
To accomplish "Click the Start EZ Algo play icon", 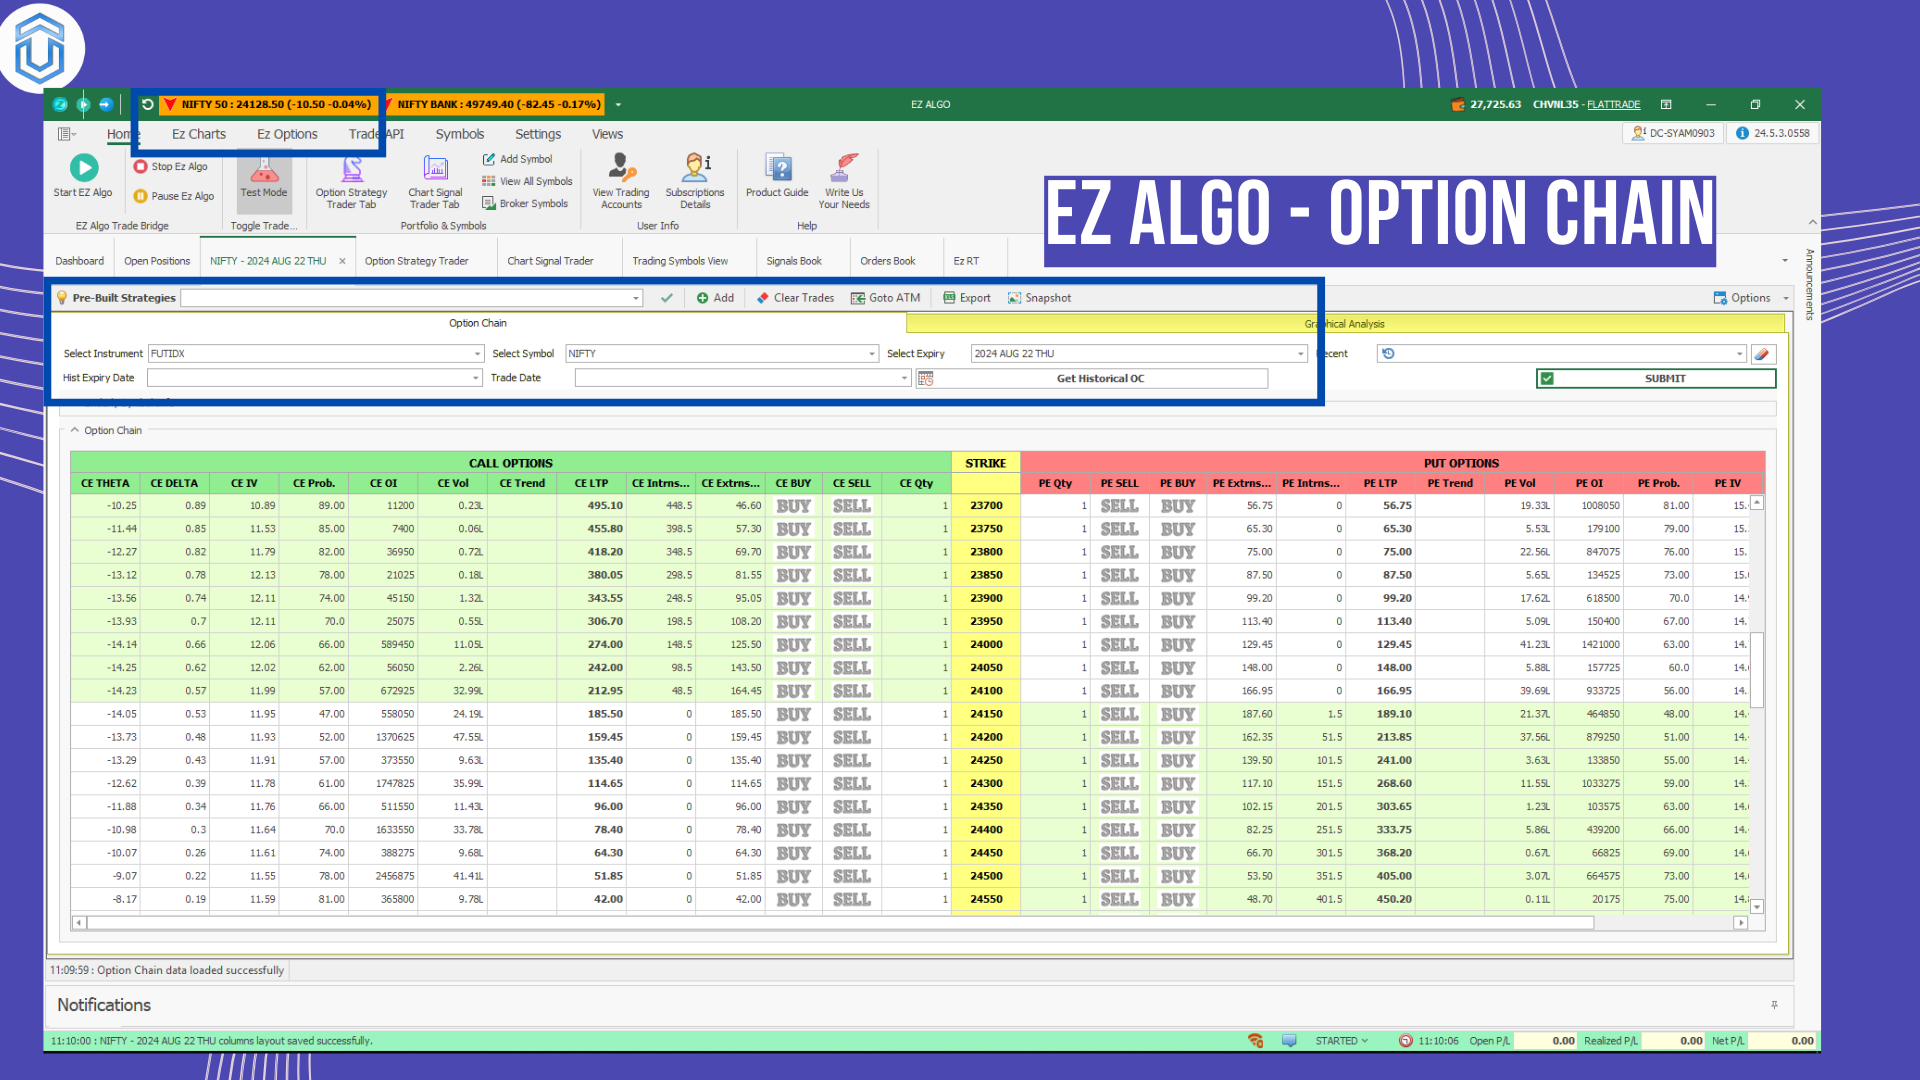I will [83, 167].
